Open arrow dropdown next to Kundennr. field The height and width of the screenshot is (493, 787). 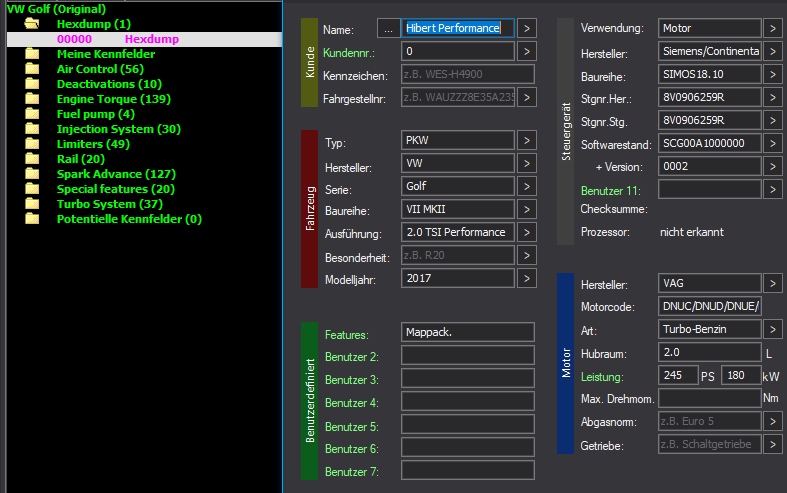(x=527, y=51)
